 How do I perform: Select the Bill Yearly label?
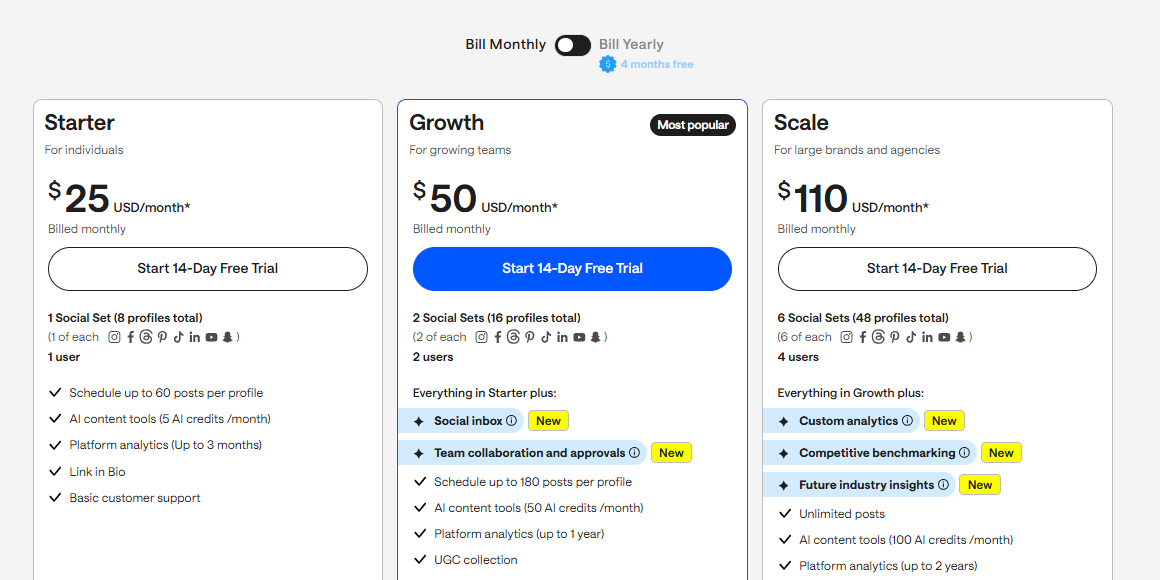631,45
